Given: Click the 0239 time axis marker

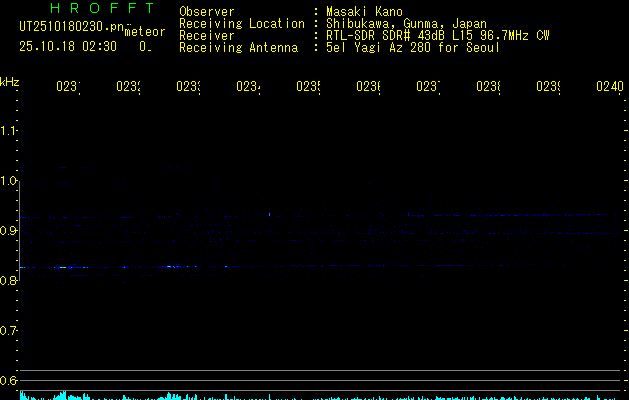Looking at the screenshot, I should 548,87.
